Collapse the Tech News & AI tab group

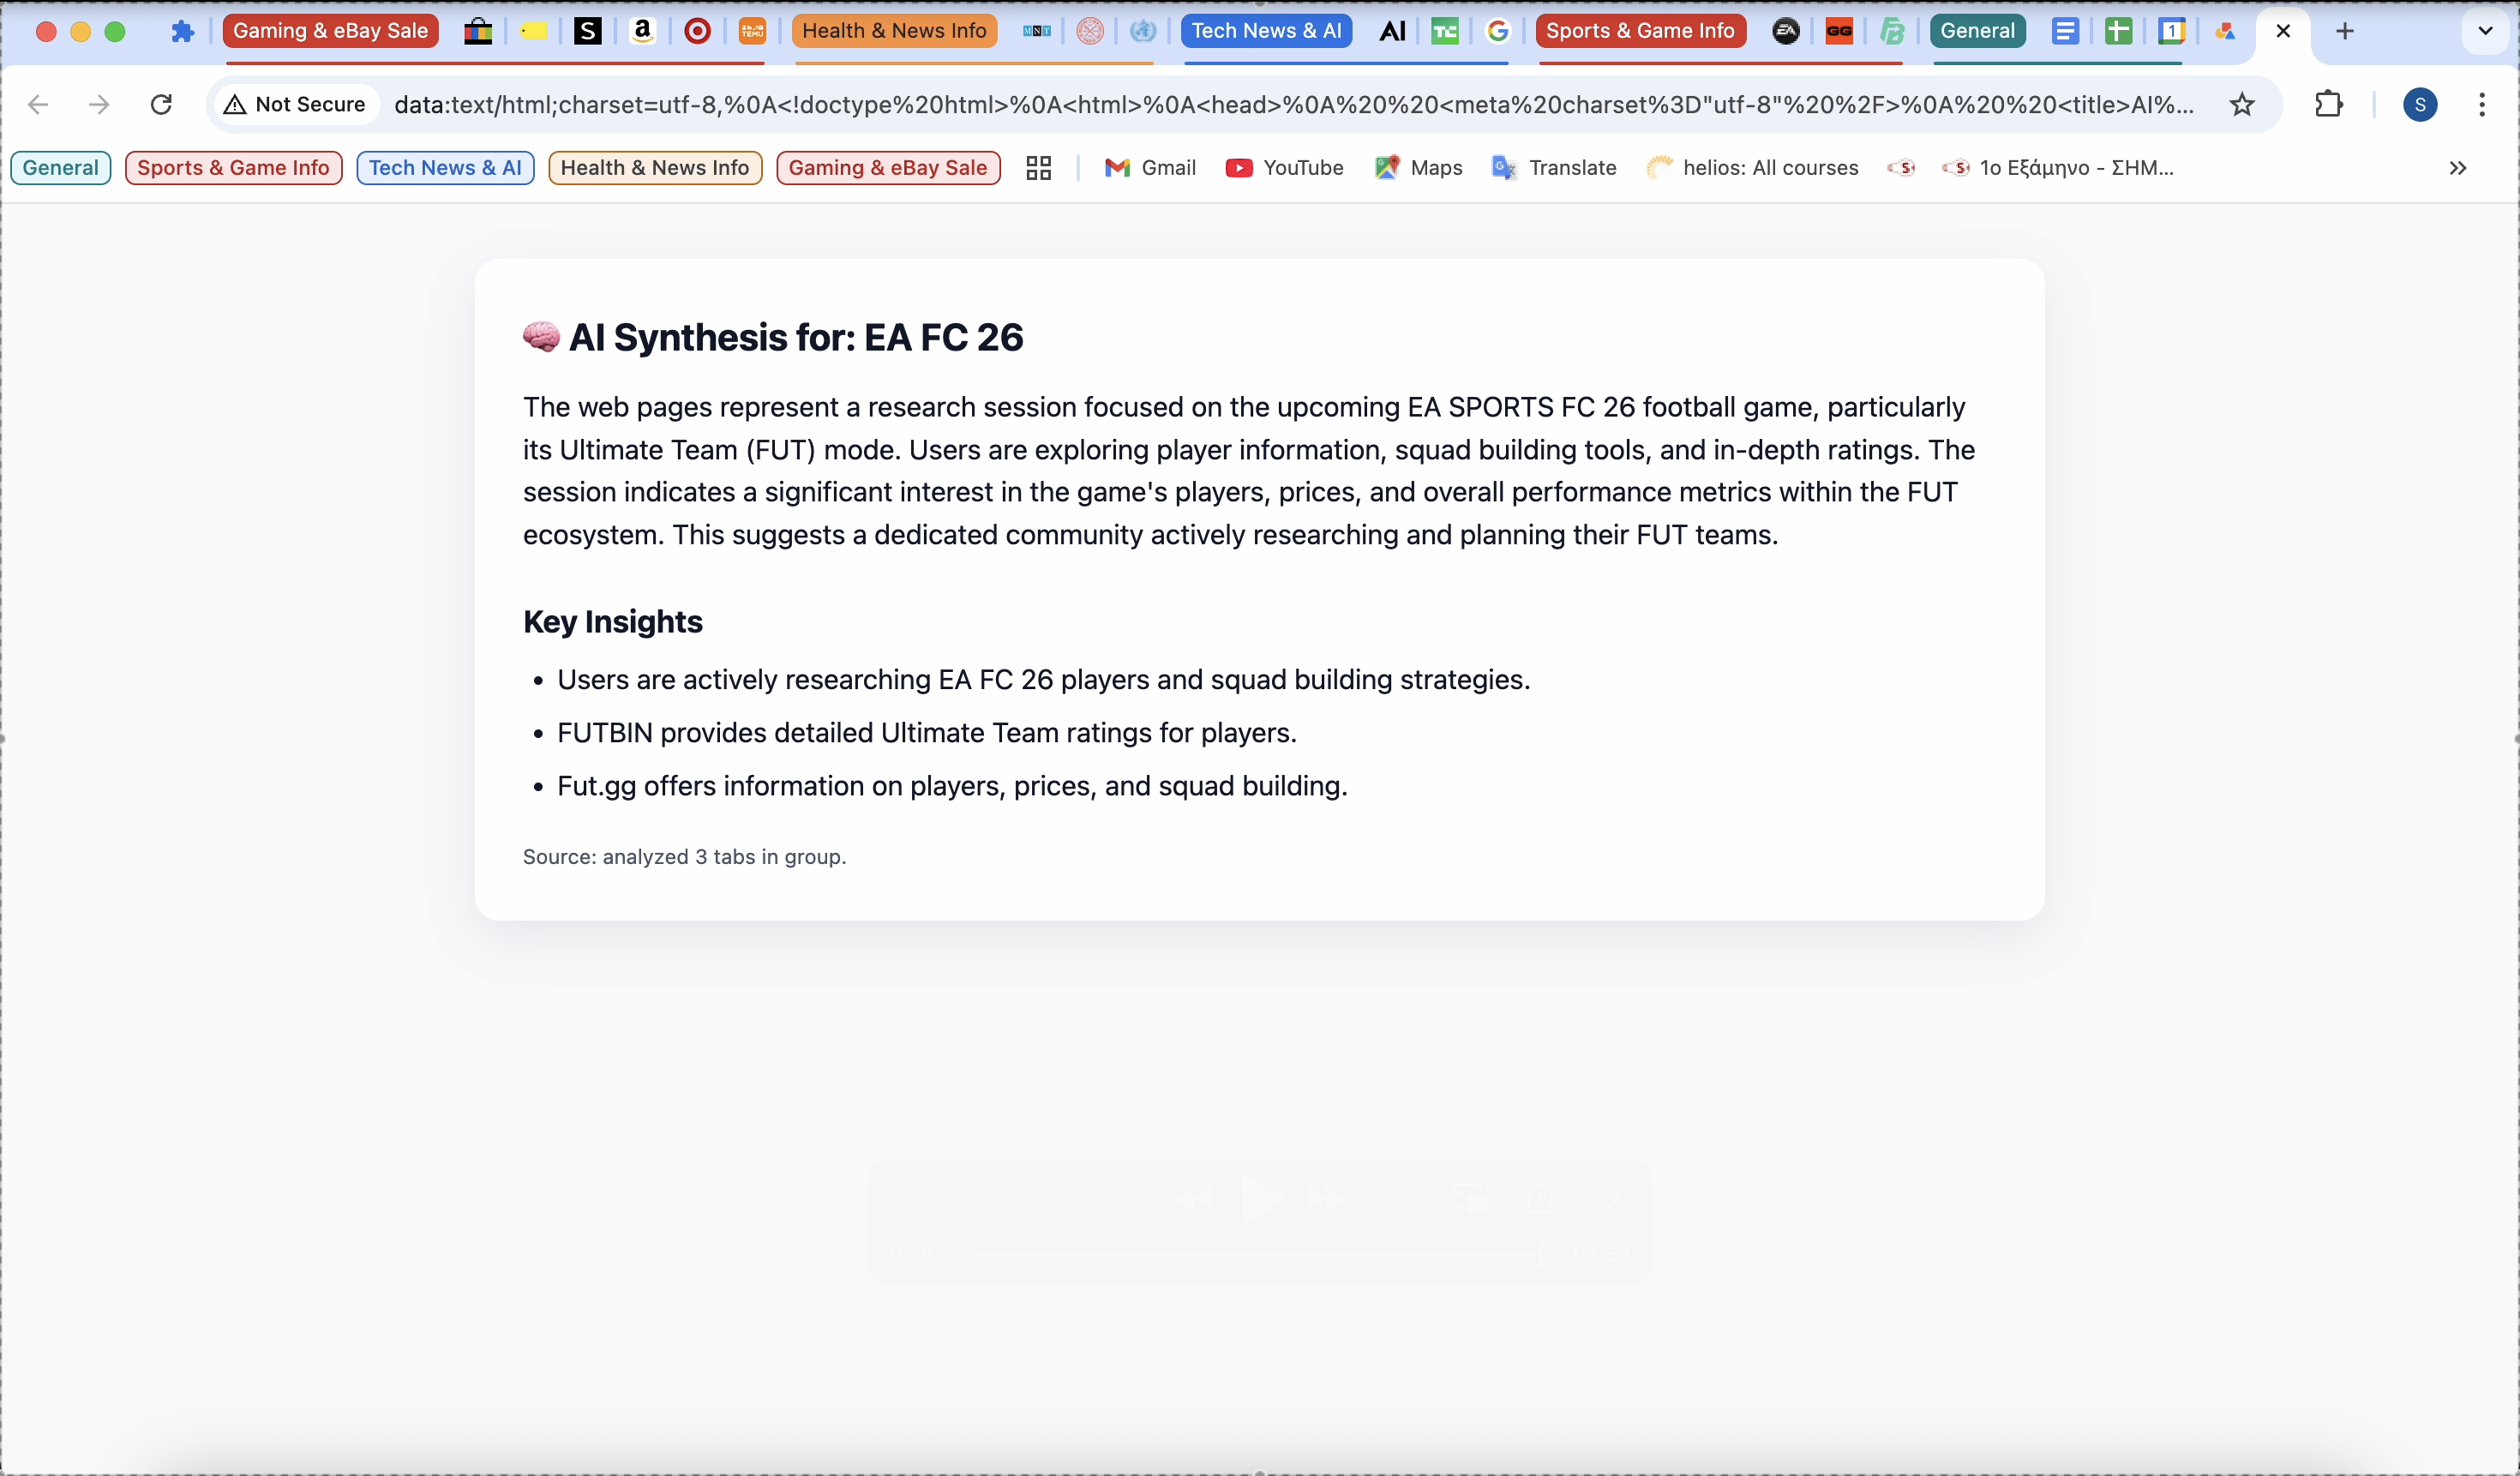[x=1266, y=31]
